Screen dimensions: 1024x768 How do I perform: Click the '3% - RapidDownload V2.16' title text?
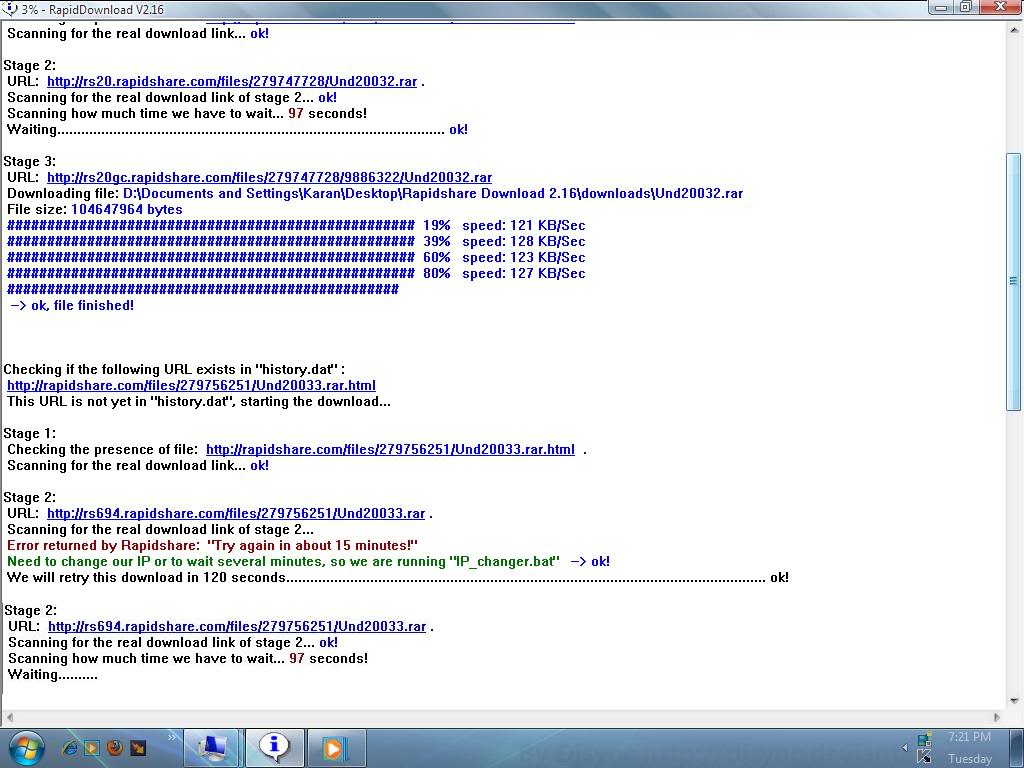click(93, 9)
